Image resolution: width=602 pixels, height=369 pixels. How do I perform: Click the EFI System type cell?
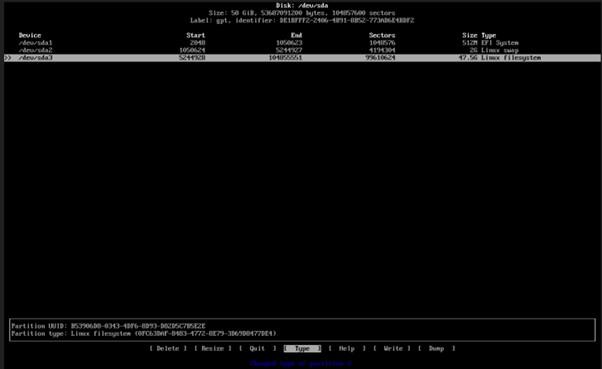pos(500,43)
